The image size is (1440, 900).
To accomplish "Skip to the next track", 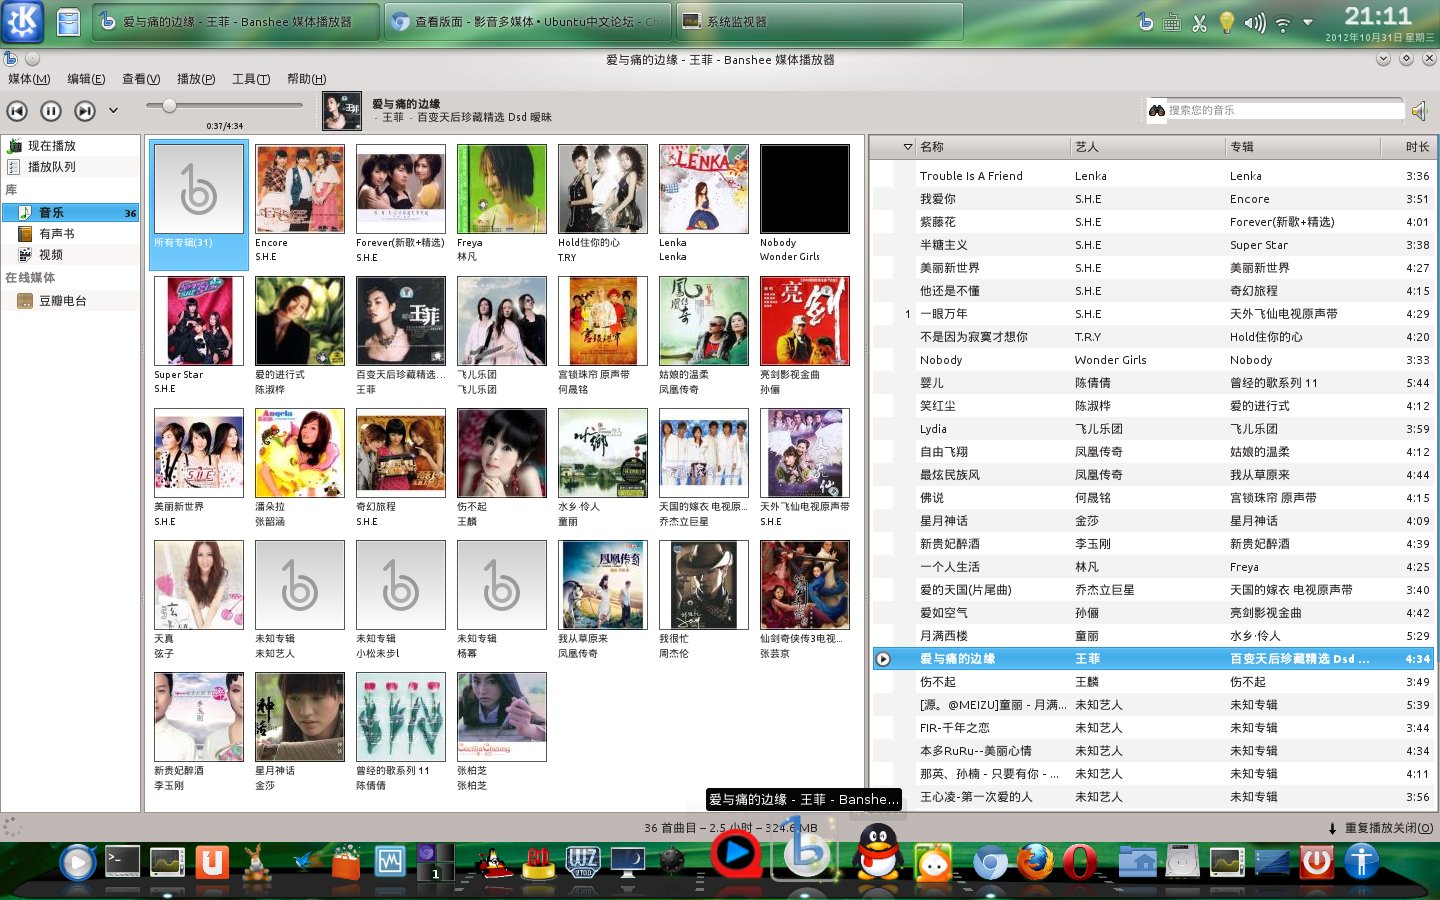I will click(x=85, y=111).
